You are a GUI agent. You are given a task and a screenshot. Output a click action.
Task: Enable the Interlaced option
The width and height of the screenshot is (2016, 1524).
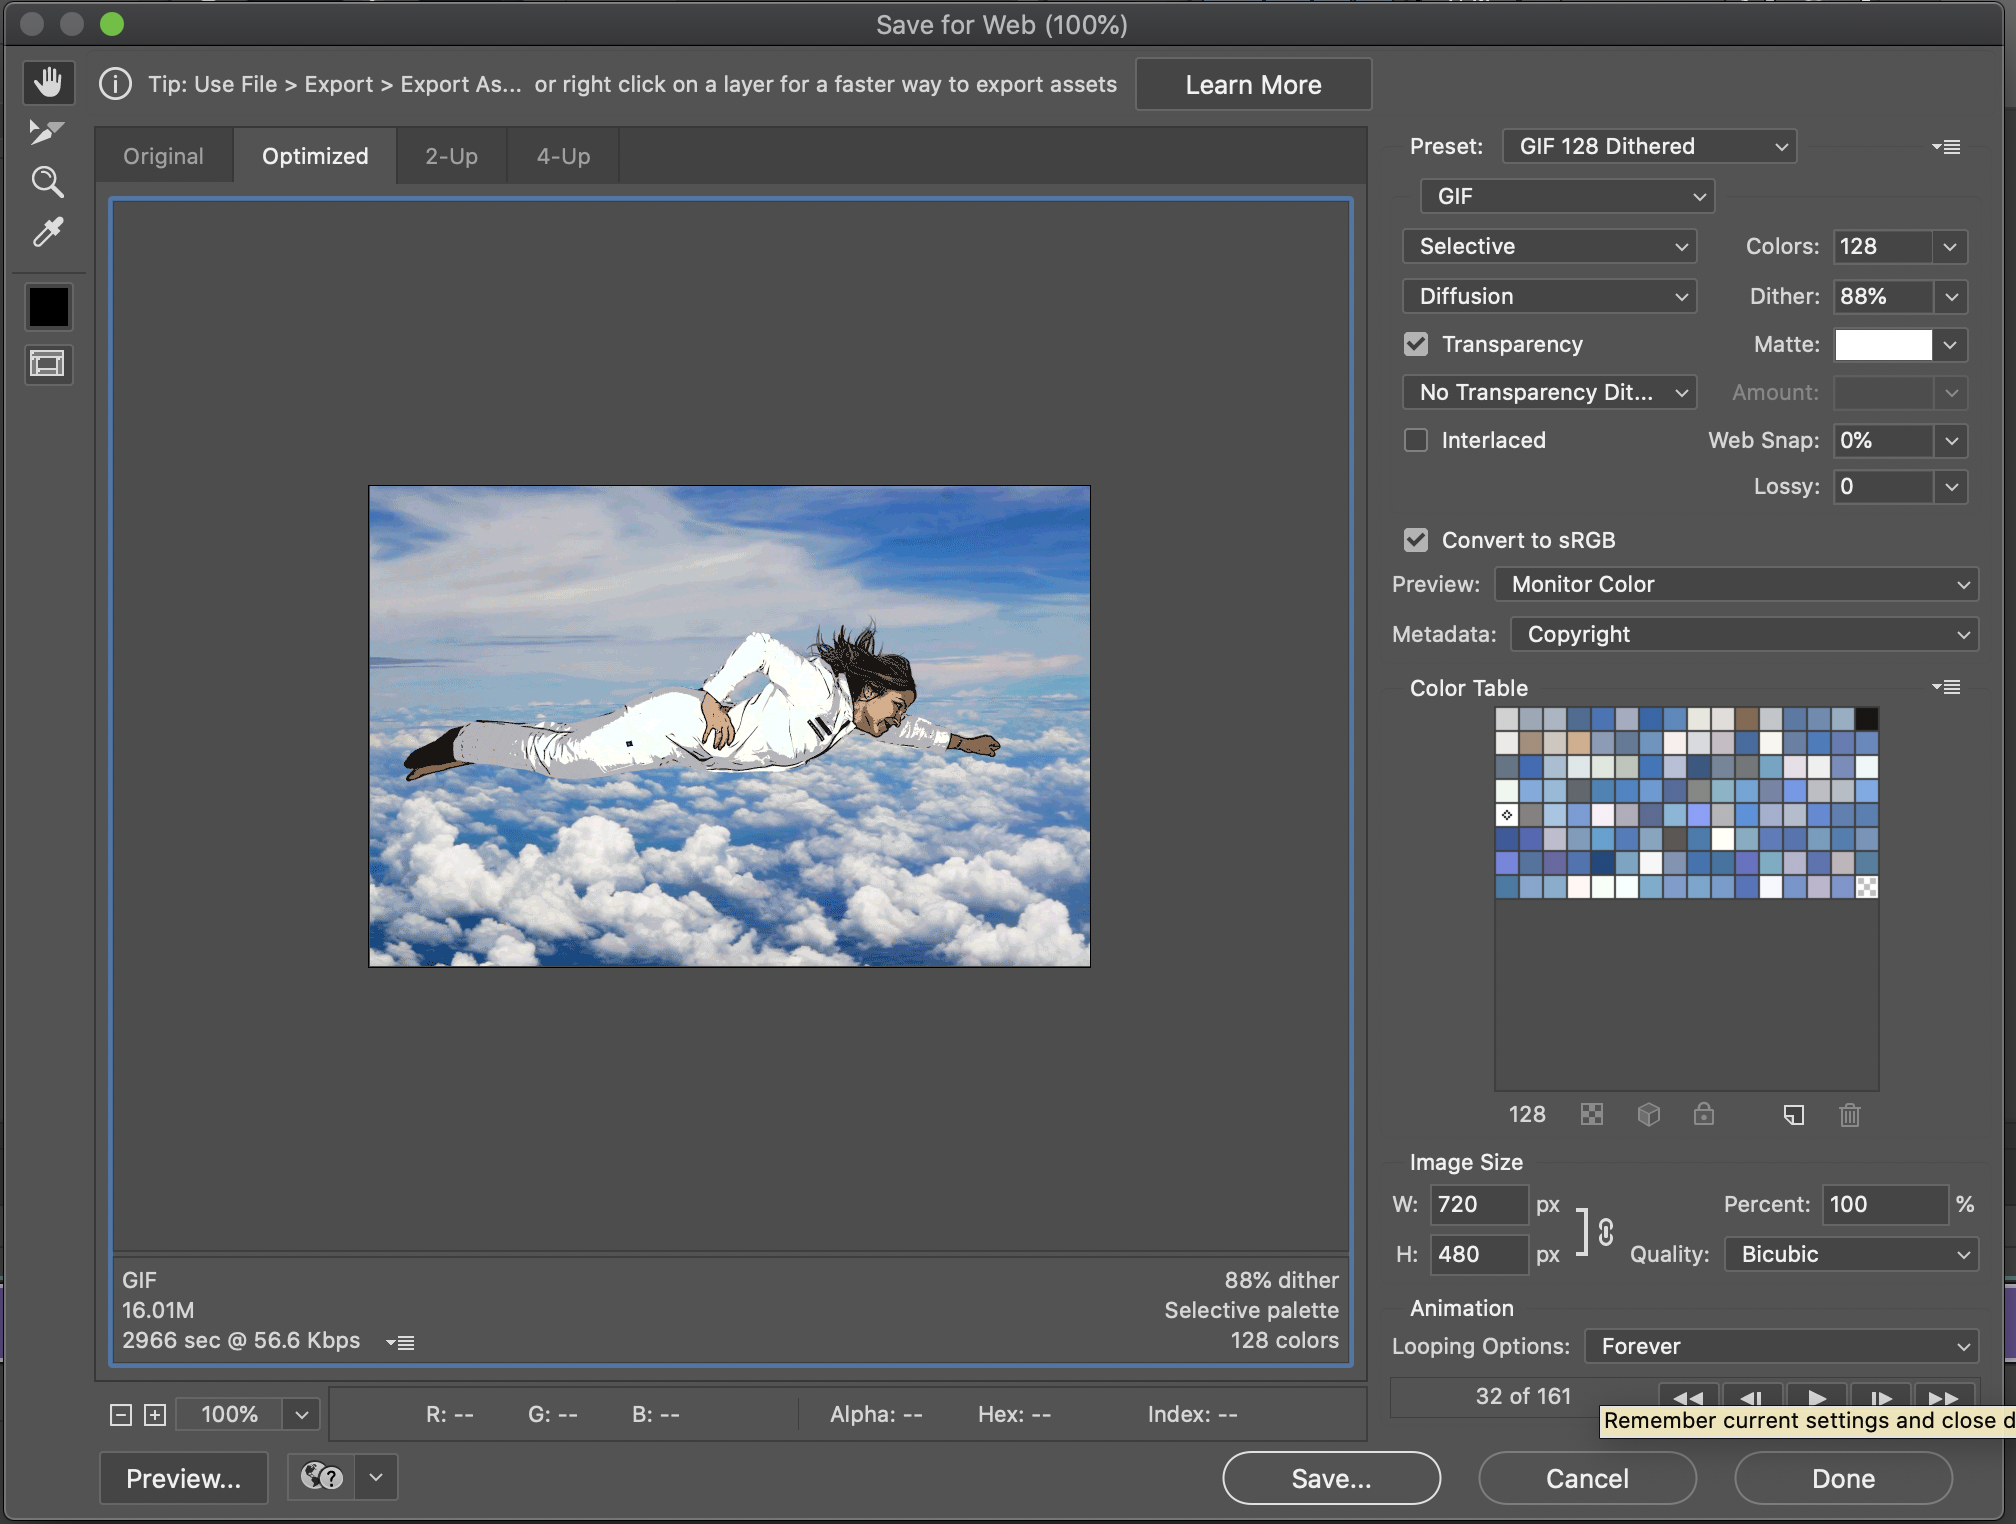pyautogui.click(x=1415, y=440)
